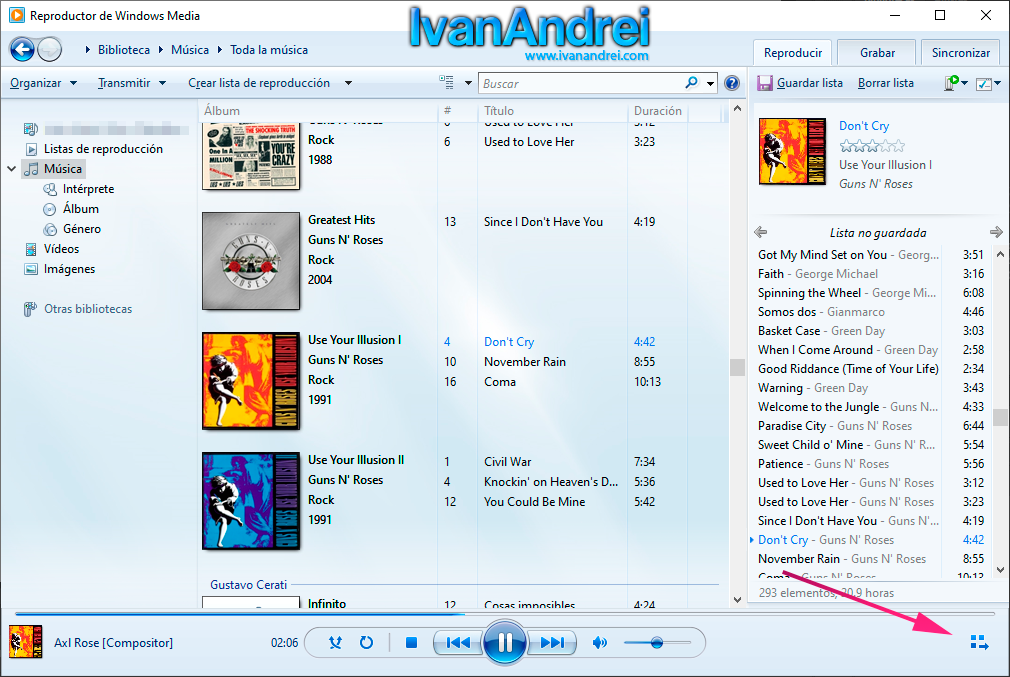Click the now-playing album art thumbnail in the bottom bar

26,642
